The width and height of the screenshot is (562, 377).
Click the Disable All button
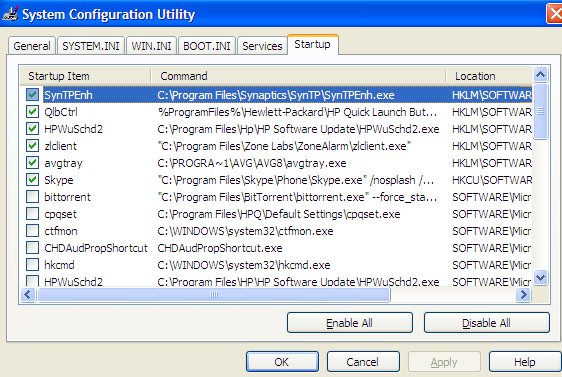point(486,323)
